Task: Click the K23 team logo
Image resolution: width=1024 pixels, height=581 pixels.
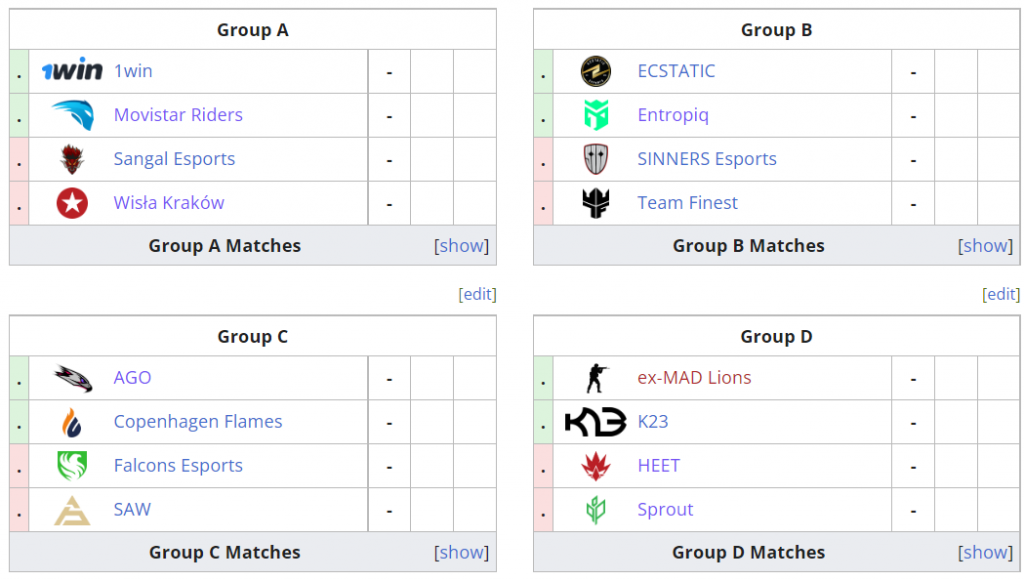Action: 596,422
